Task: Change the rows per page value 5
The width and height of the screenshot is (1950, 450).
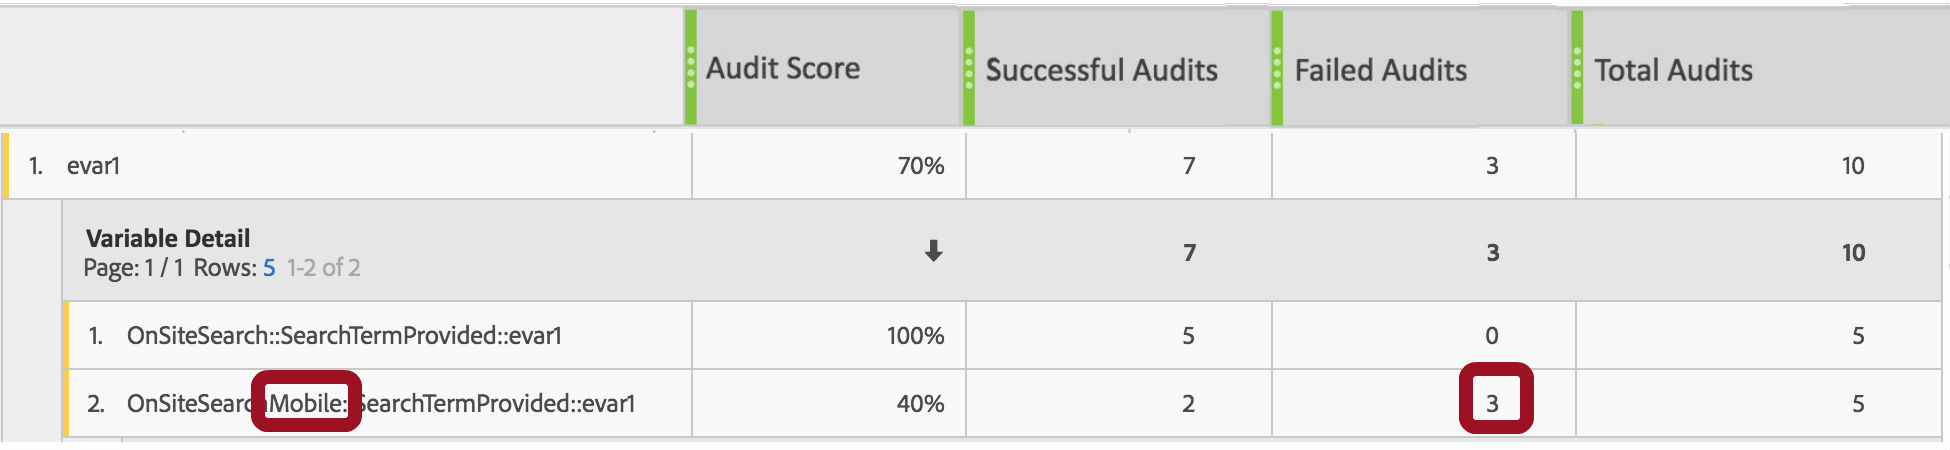Action: pos(269,268)
